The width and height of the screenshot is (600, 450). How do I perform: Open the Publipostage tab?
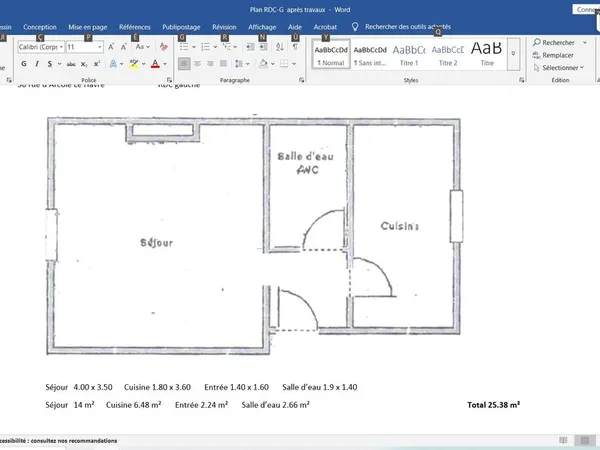[181, 27]
